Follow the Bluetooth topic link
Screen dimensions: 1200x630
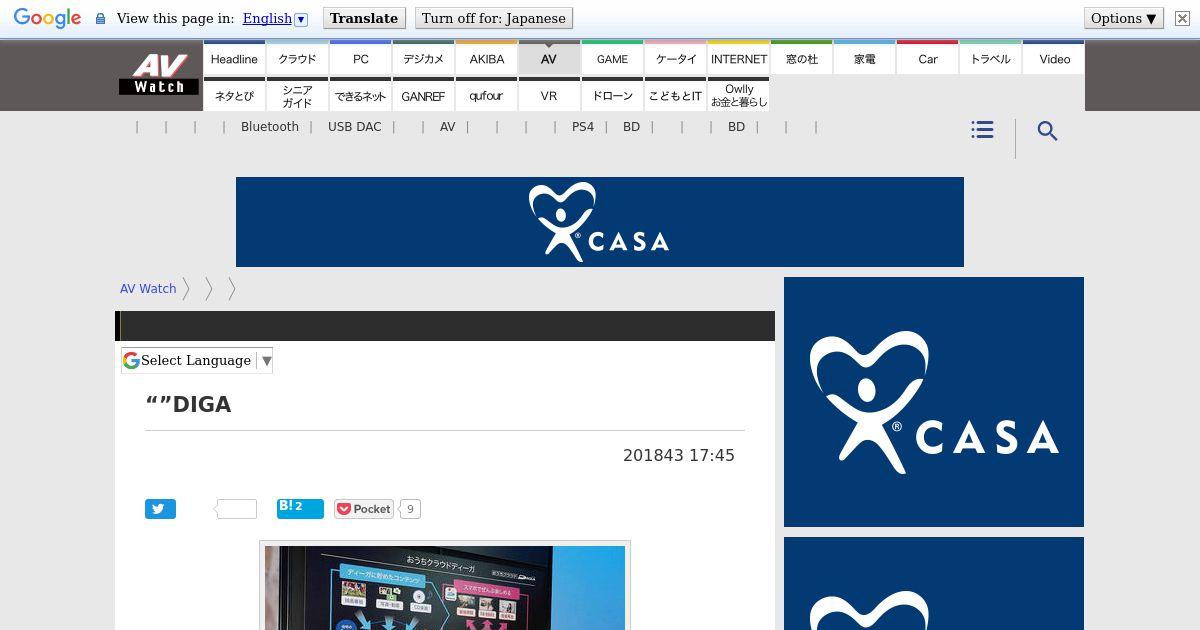point(270,127)
